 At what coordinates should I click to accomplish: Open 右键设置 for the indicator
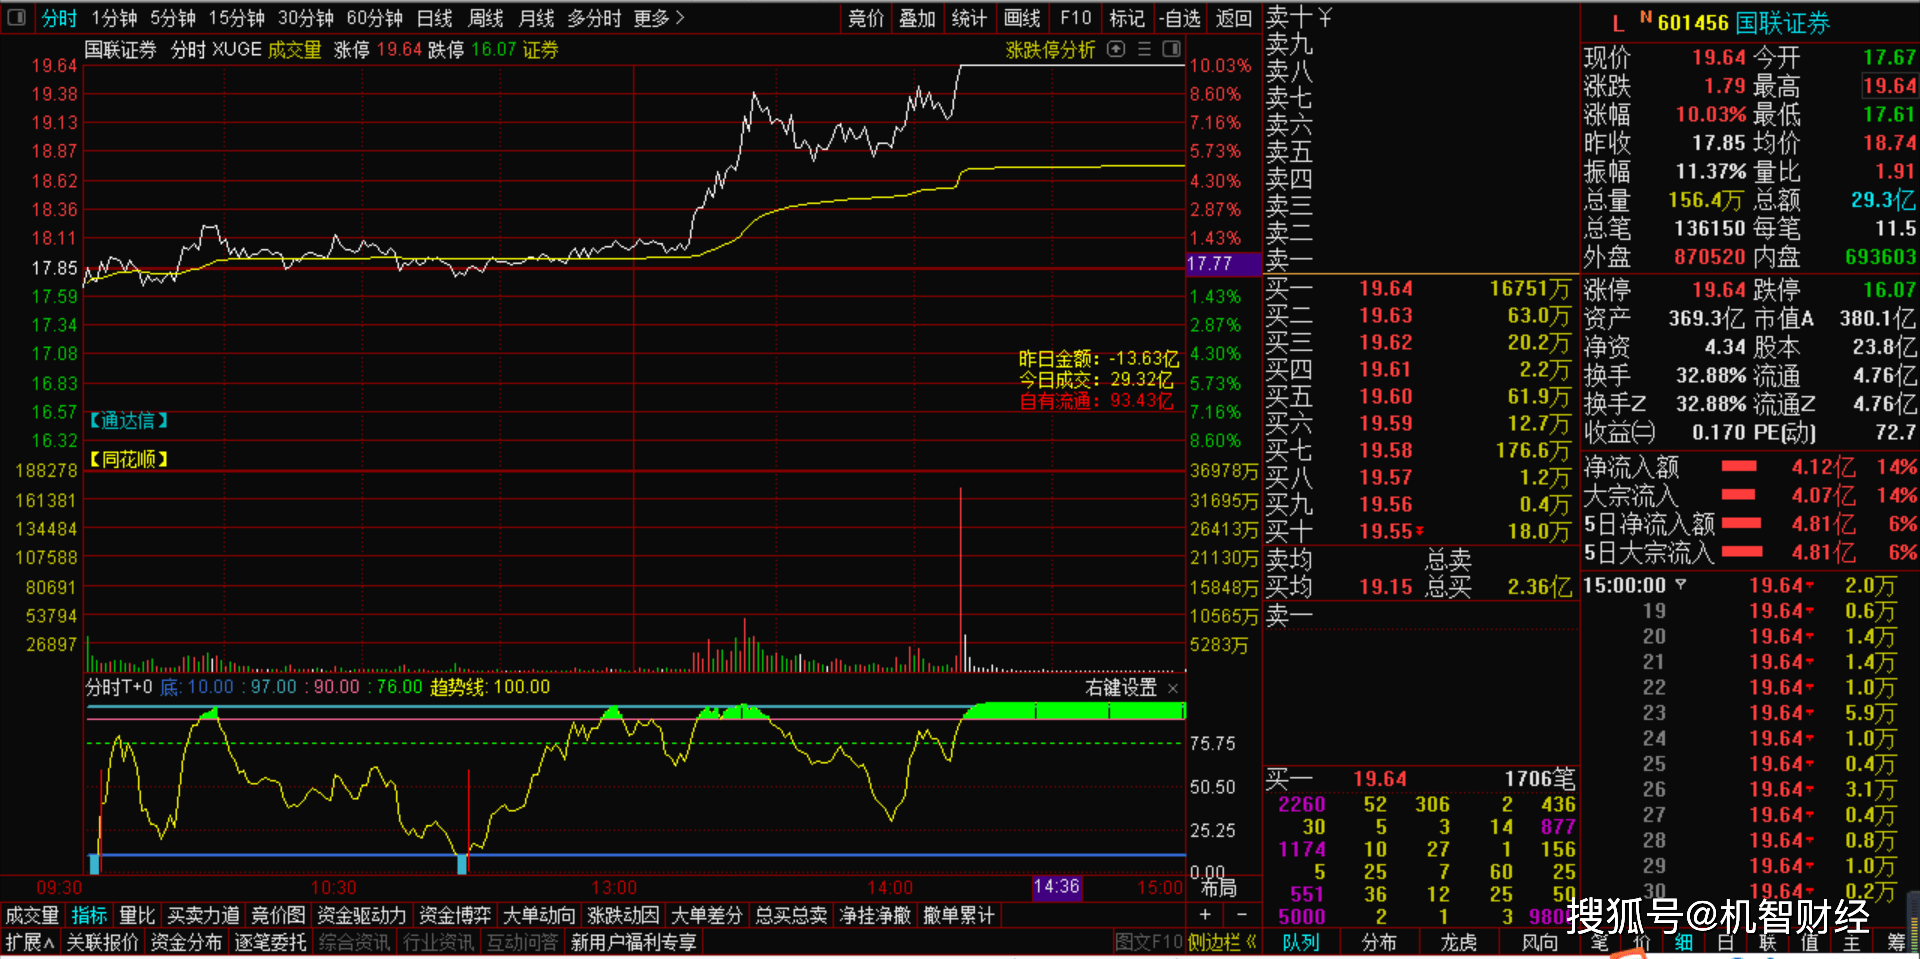1121,687
